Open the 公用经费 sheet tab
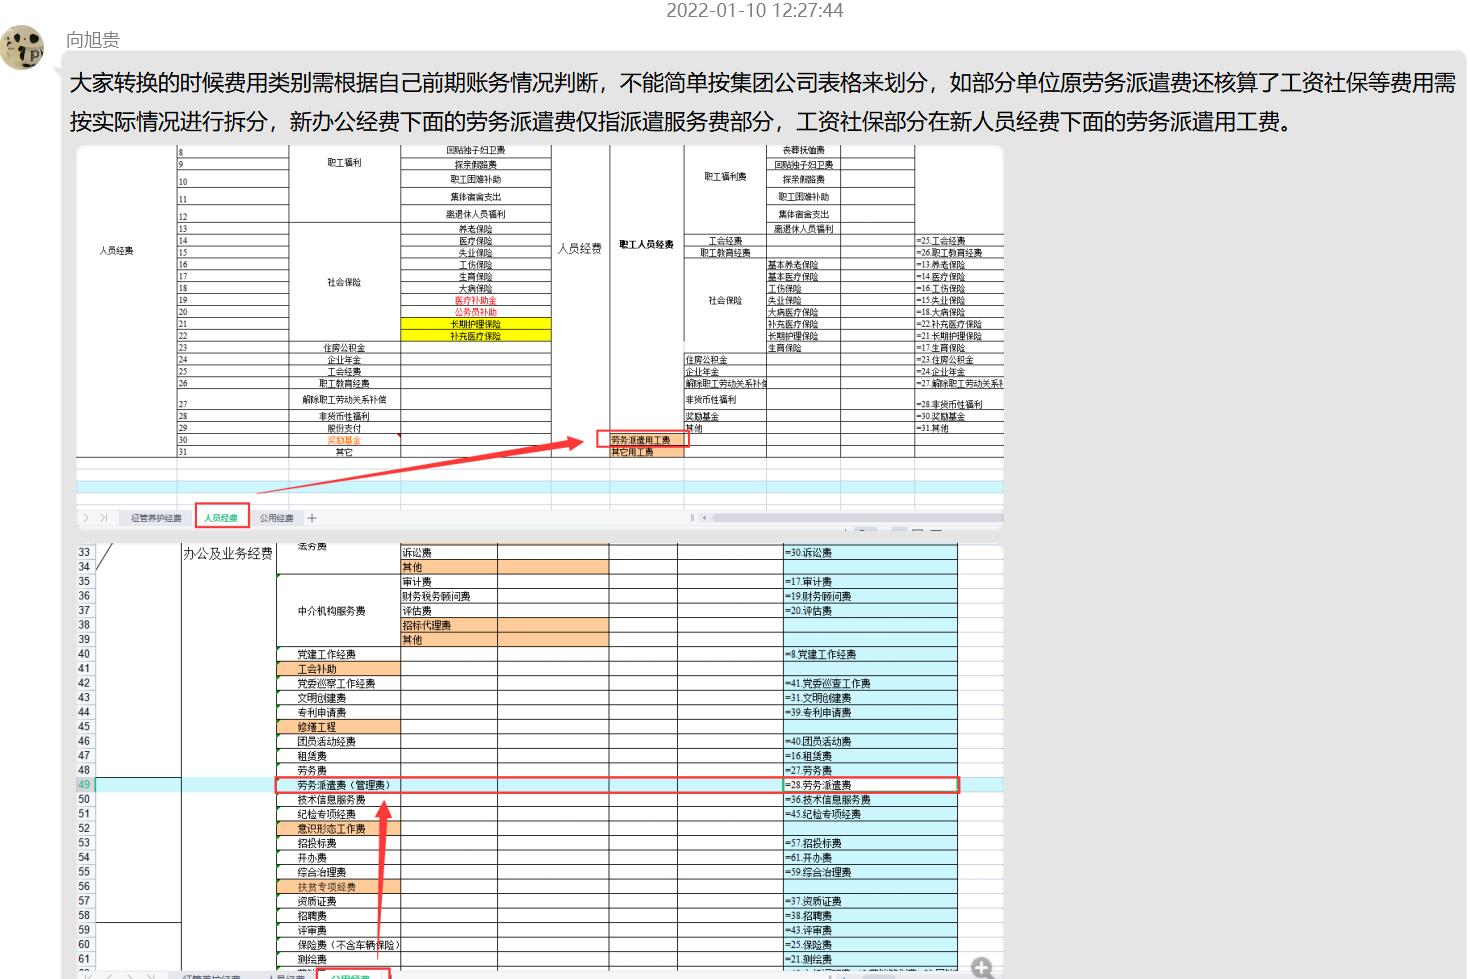Image resolution: width=1470 pixels, height=979 pixels. tap(276, 518)
